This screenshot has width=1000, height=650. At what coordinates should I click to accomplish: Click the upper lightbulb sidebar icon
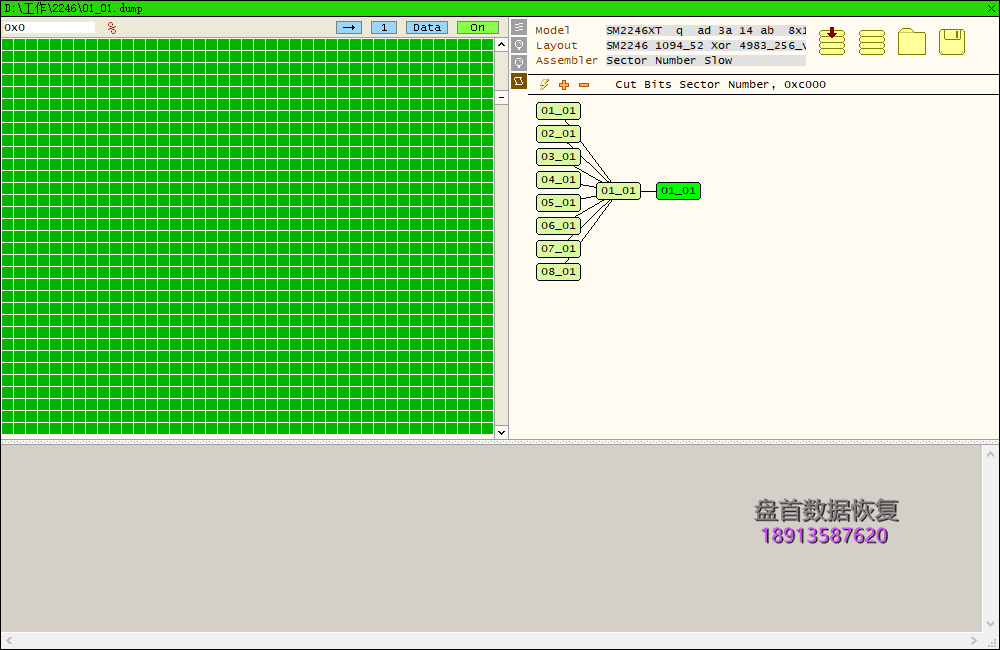click(x=519, y=45)
